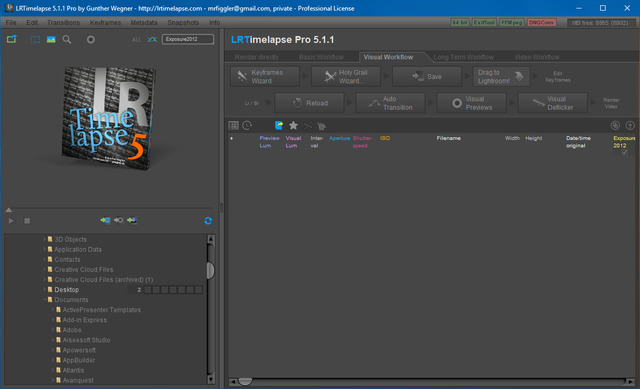Click the Visual Deflicker button
Screen dimensions: 640x389
[x=553, y=103]
